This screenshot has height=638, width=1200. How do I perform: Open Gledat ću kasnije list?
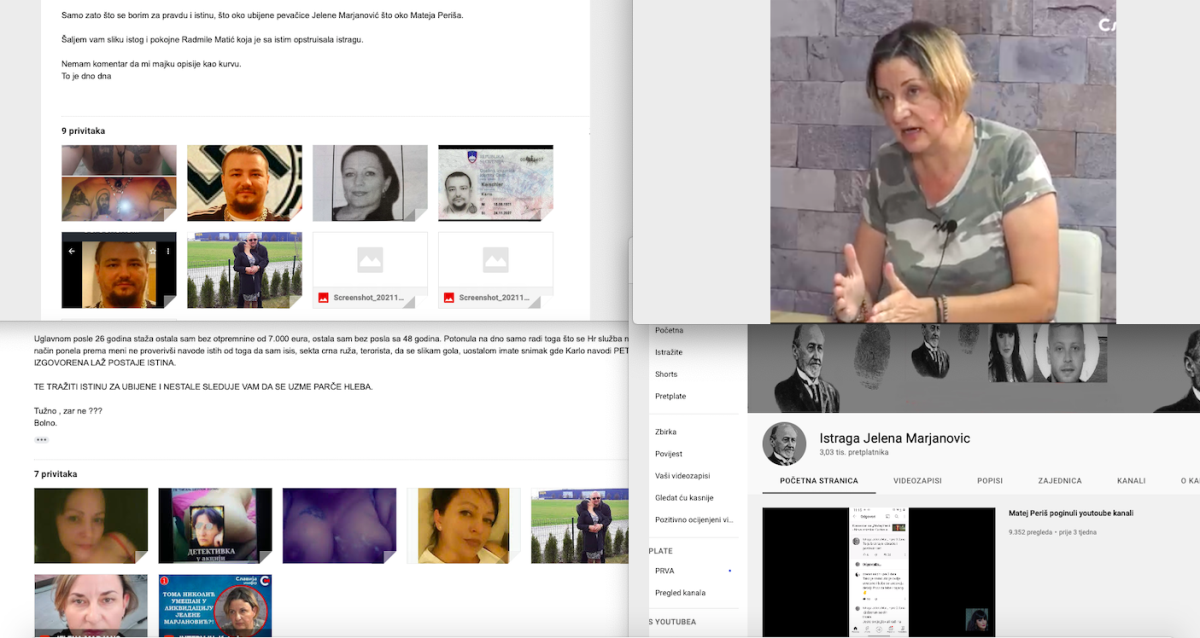[684, 498]
